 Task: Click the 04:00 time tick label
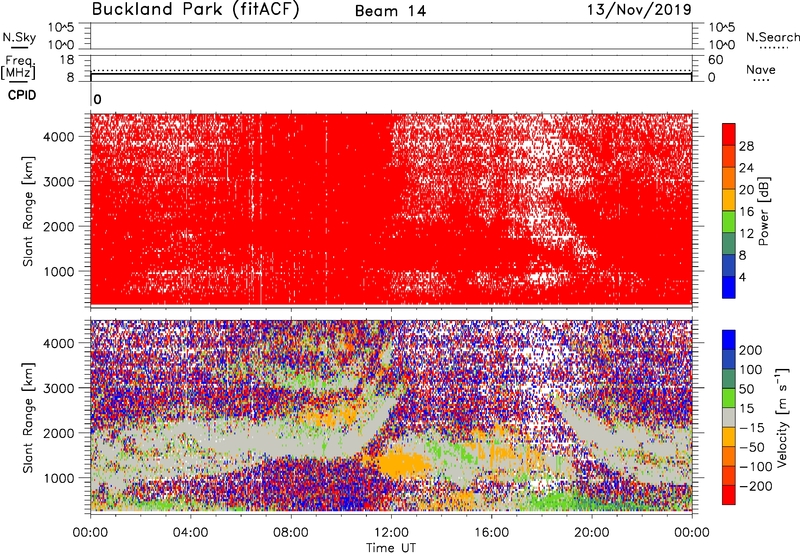pyautogui.click(x=190, y=533)
